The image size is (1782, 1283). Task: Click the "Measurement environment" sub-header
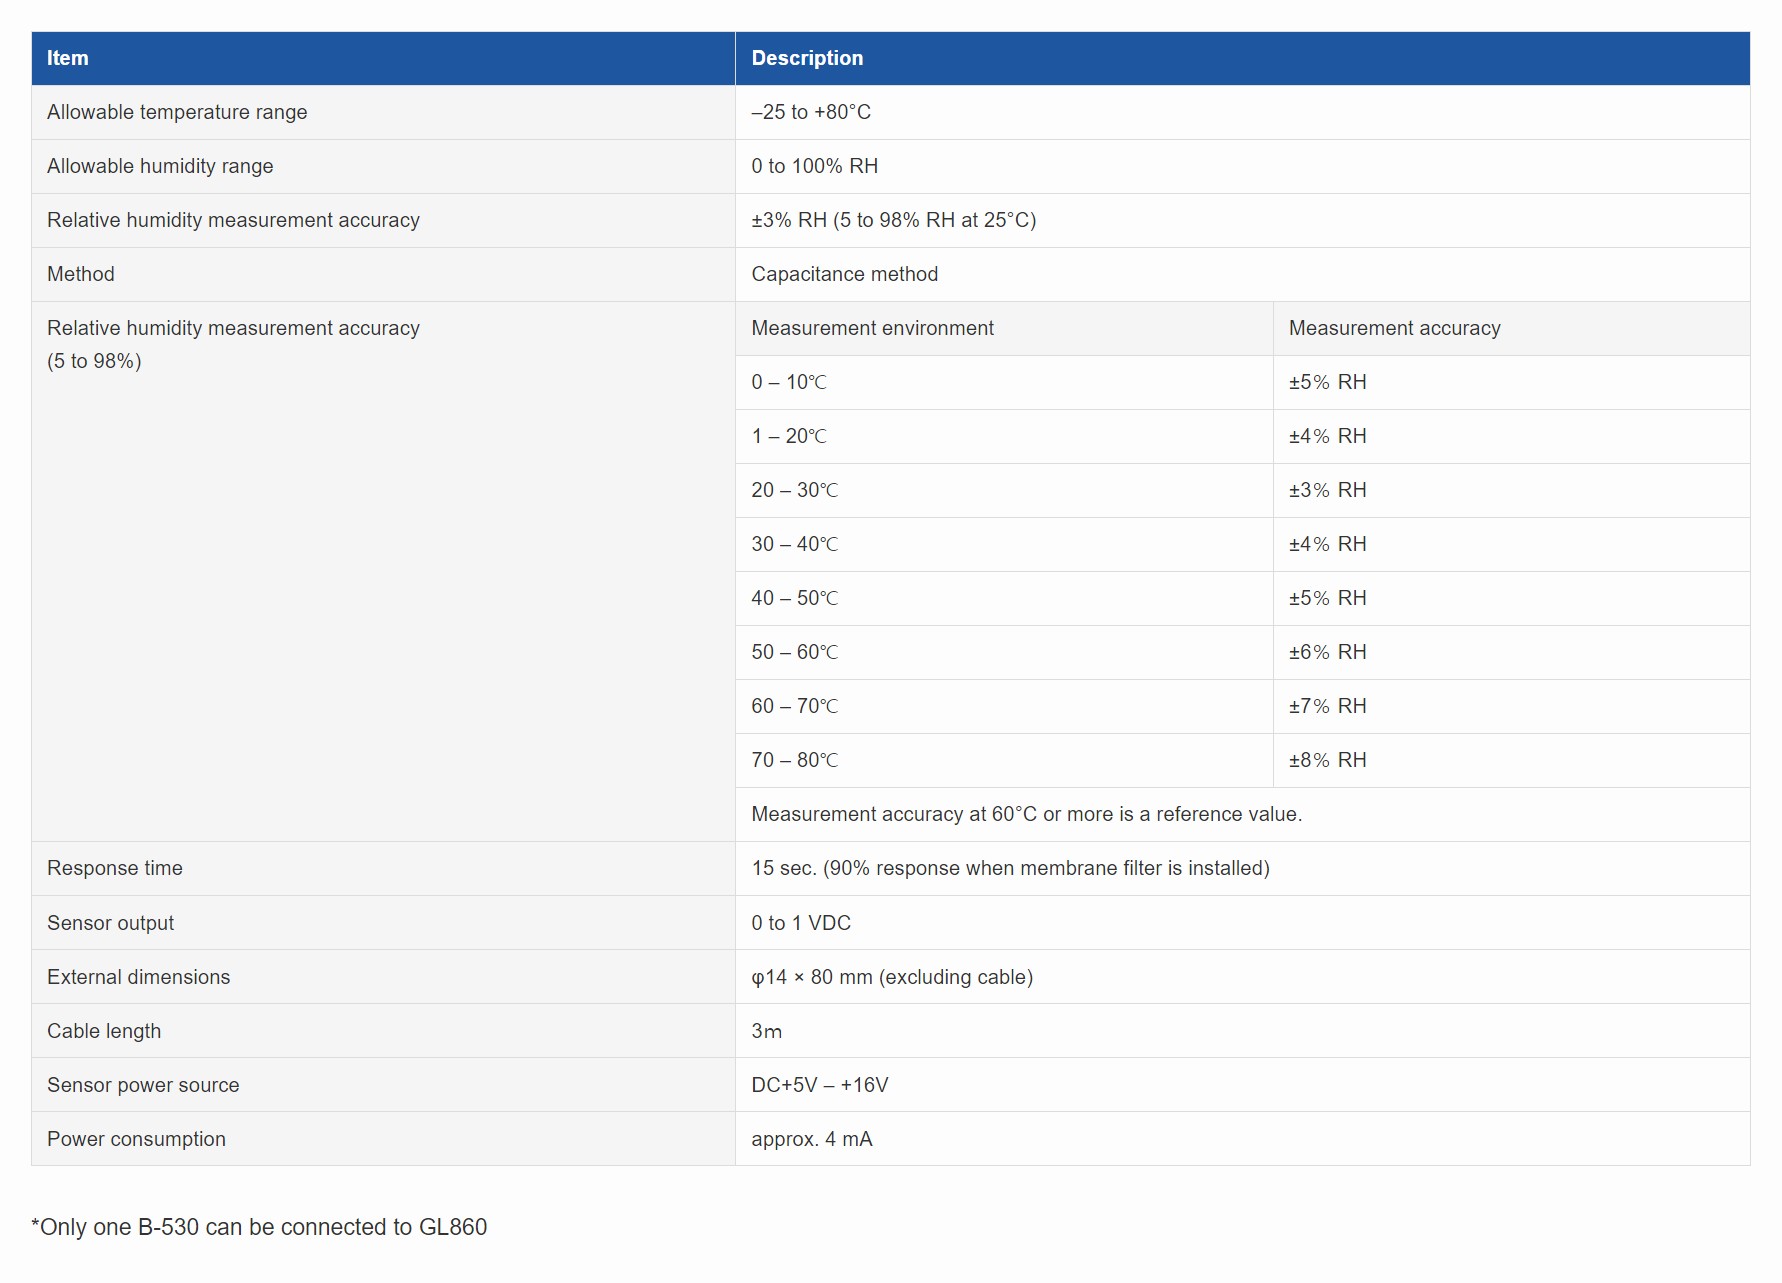[x=1004, y=328]
